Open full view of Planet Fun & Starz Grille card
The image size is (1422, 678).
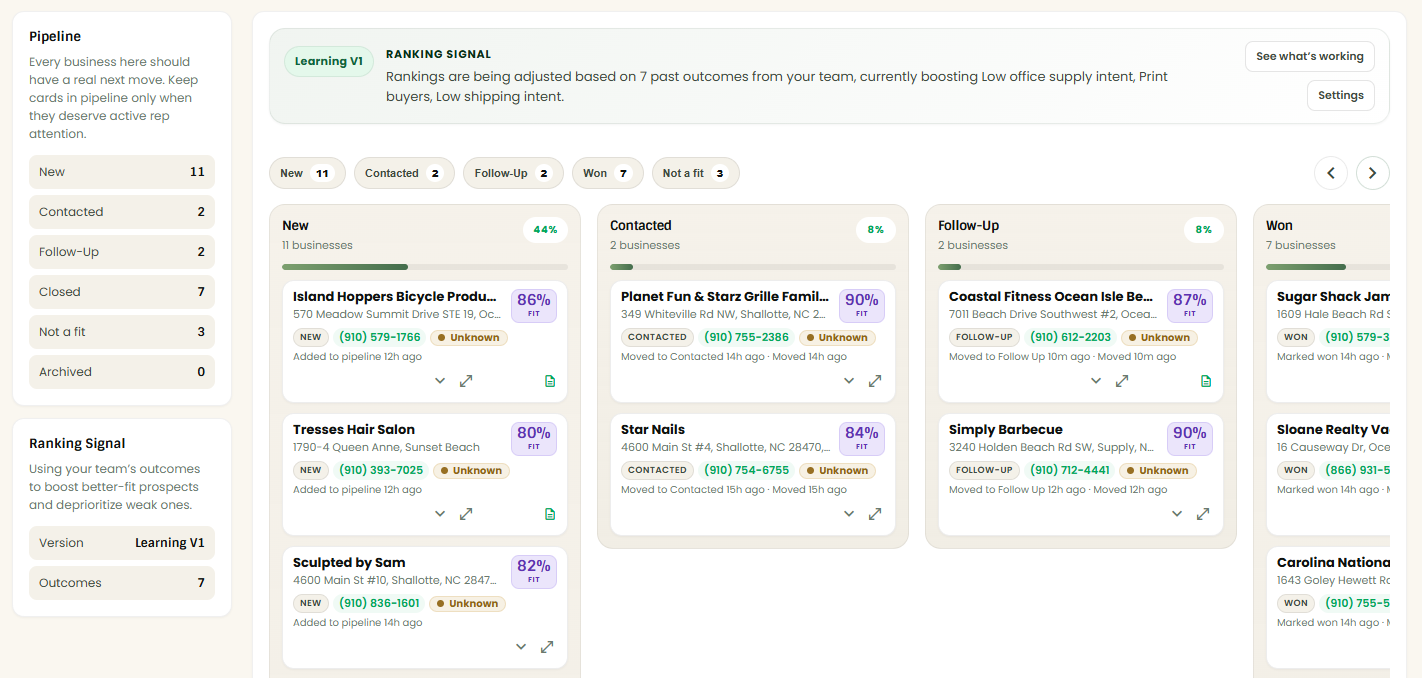875,381
